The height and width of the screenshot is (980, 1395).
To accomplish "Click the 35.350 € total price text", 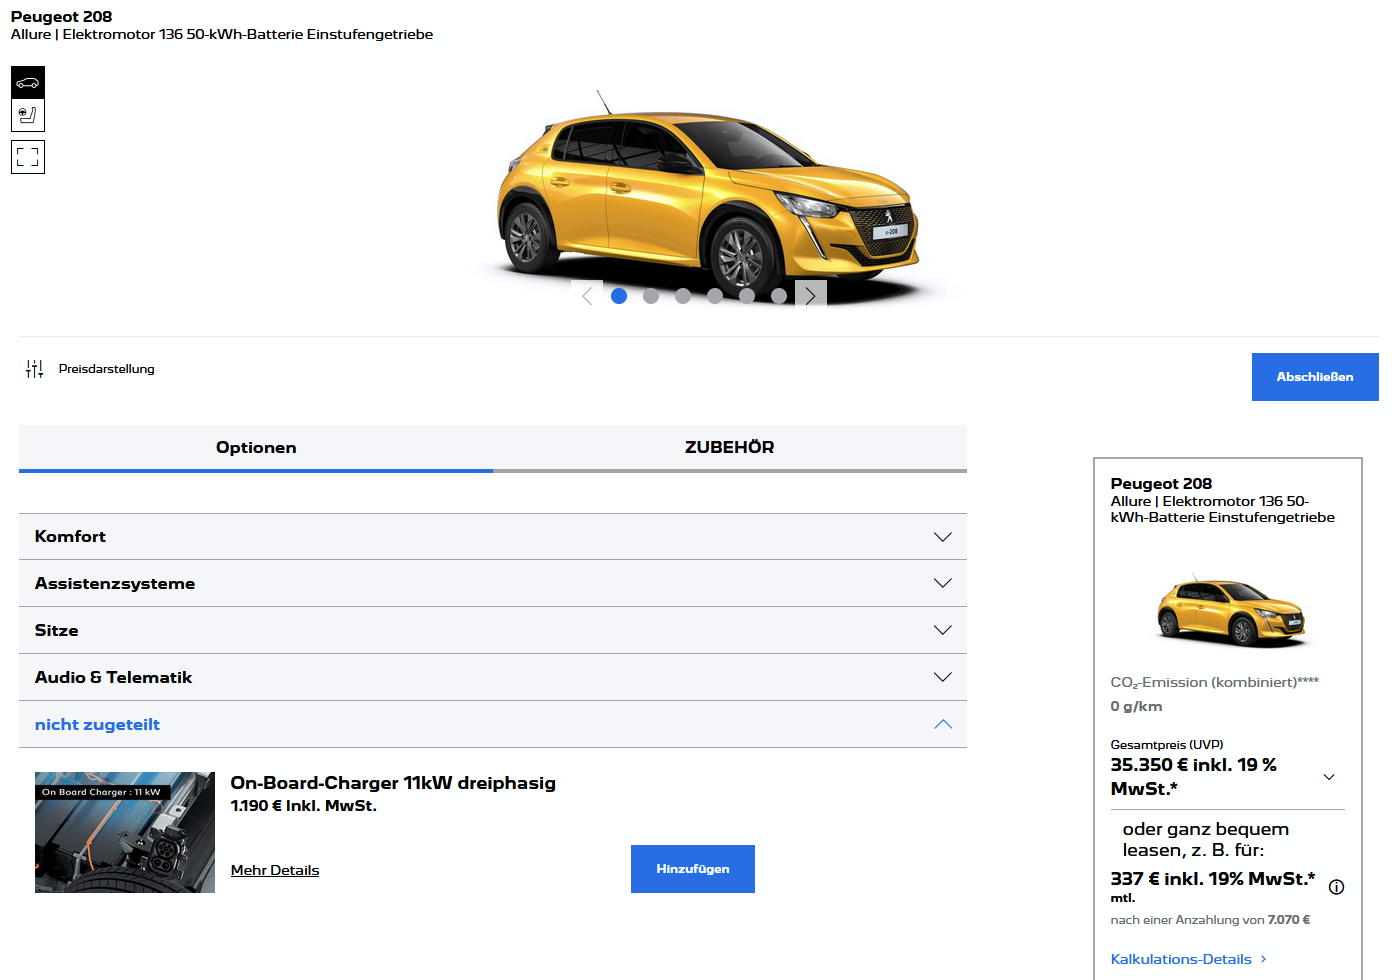I will [1194, 777].
